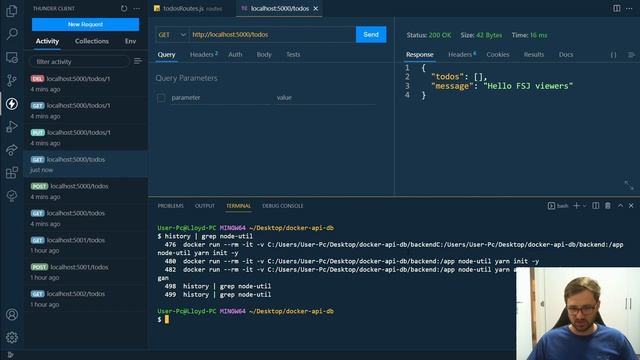The height and width of the screenshot is (360, 640).
Task: Toggle the query parameter checkbox
Action: point(161,98)
